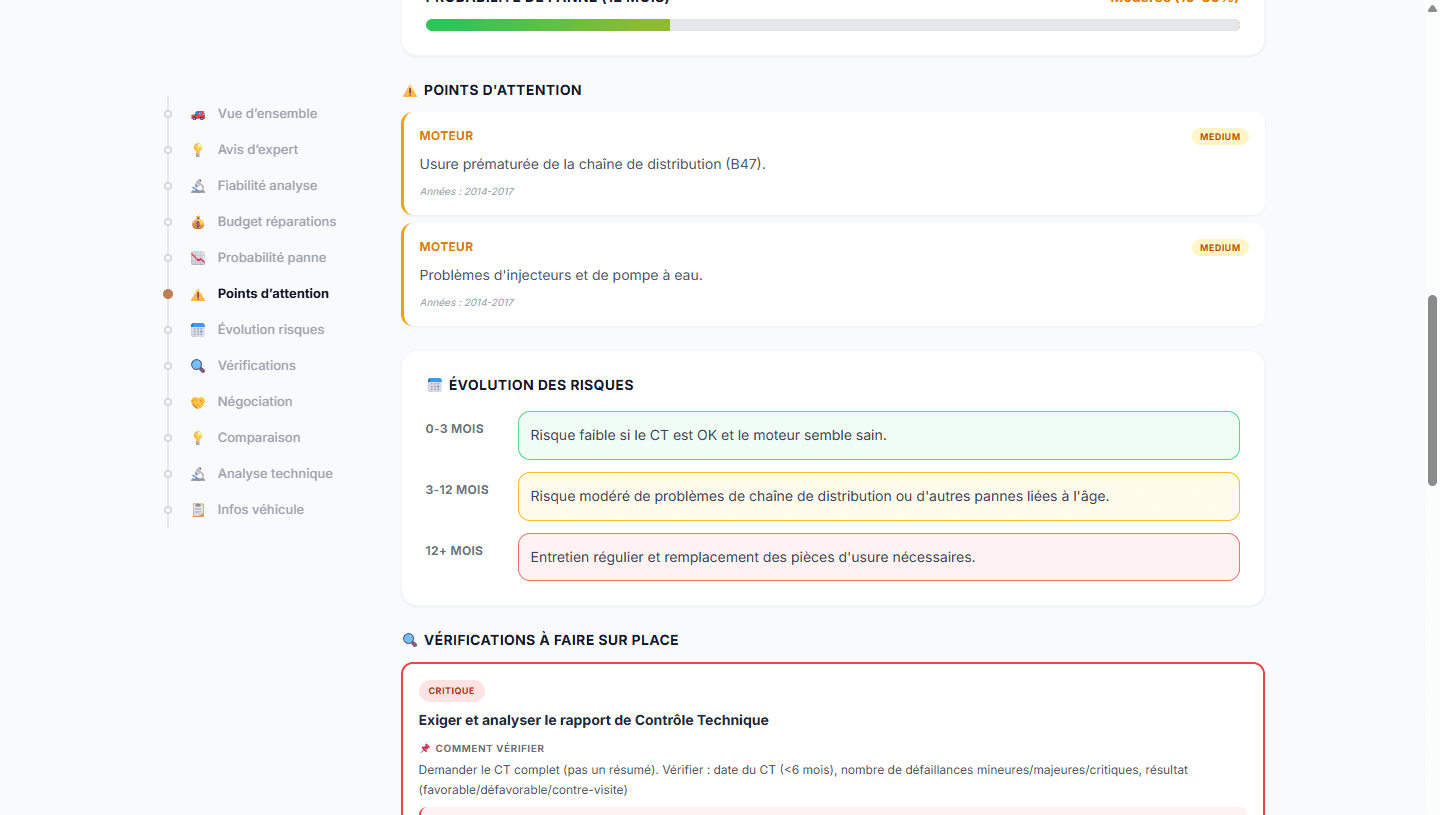Viewport: 1440px width, 815px height.
Task: Click the microscope icon beside Analyse technique
Action: click(198, 474)
